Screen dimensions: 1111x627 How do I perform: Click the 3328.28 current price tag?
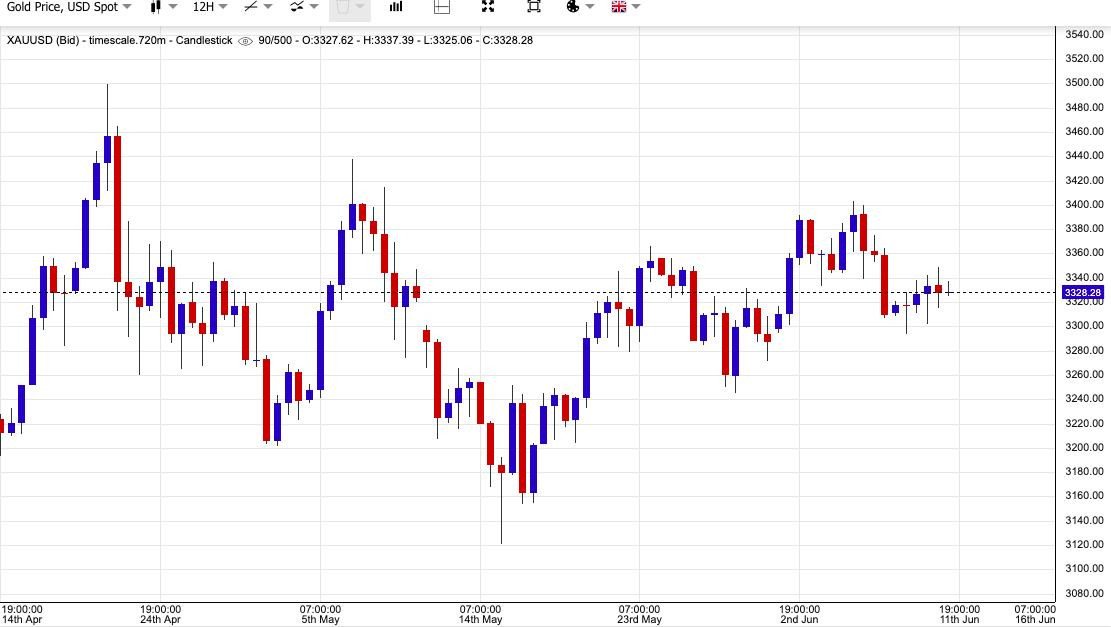(1083, 293)
